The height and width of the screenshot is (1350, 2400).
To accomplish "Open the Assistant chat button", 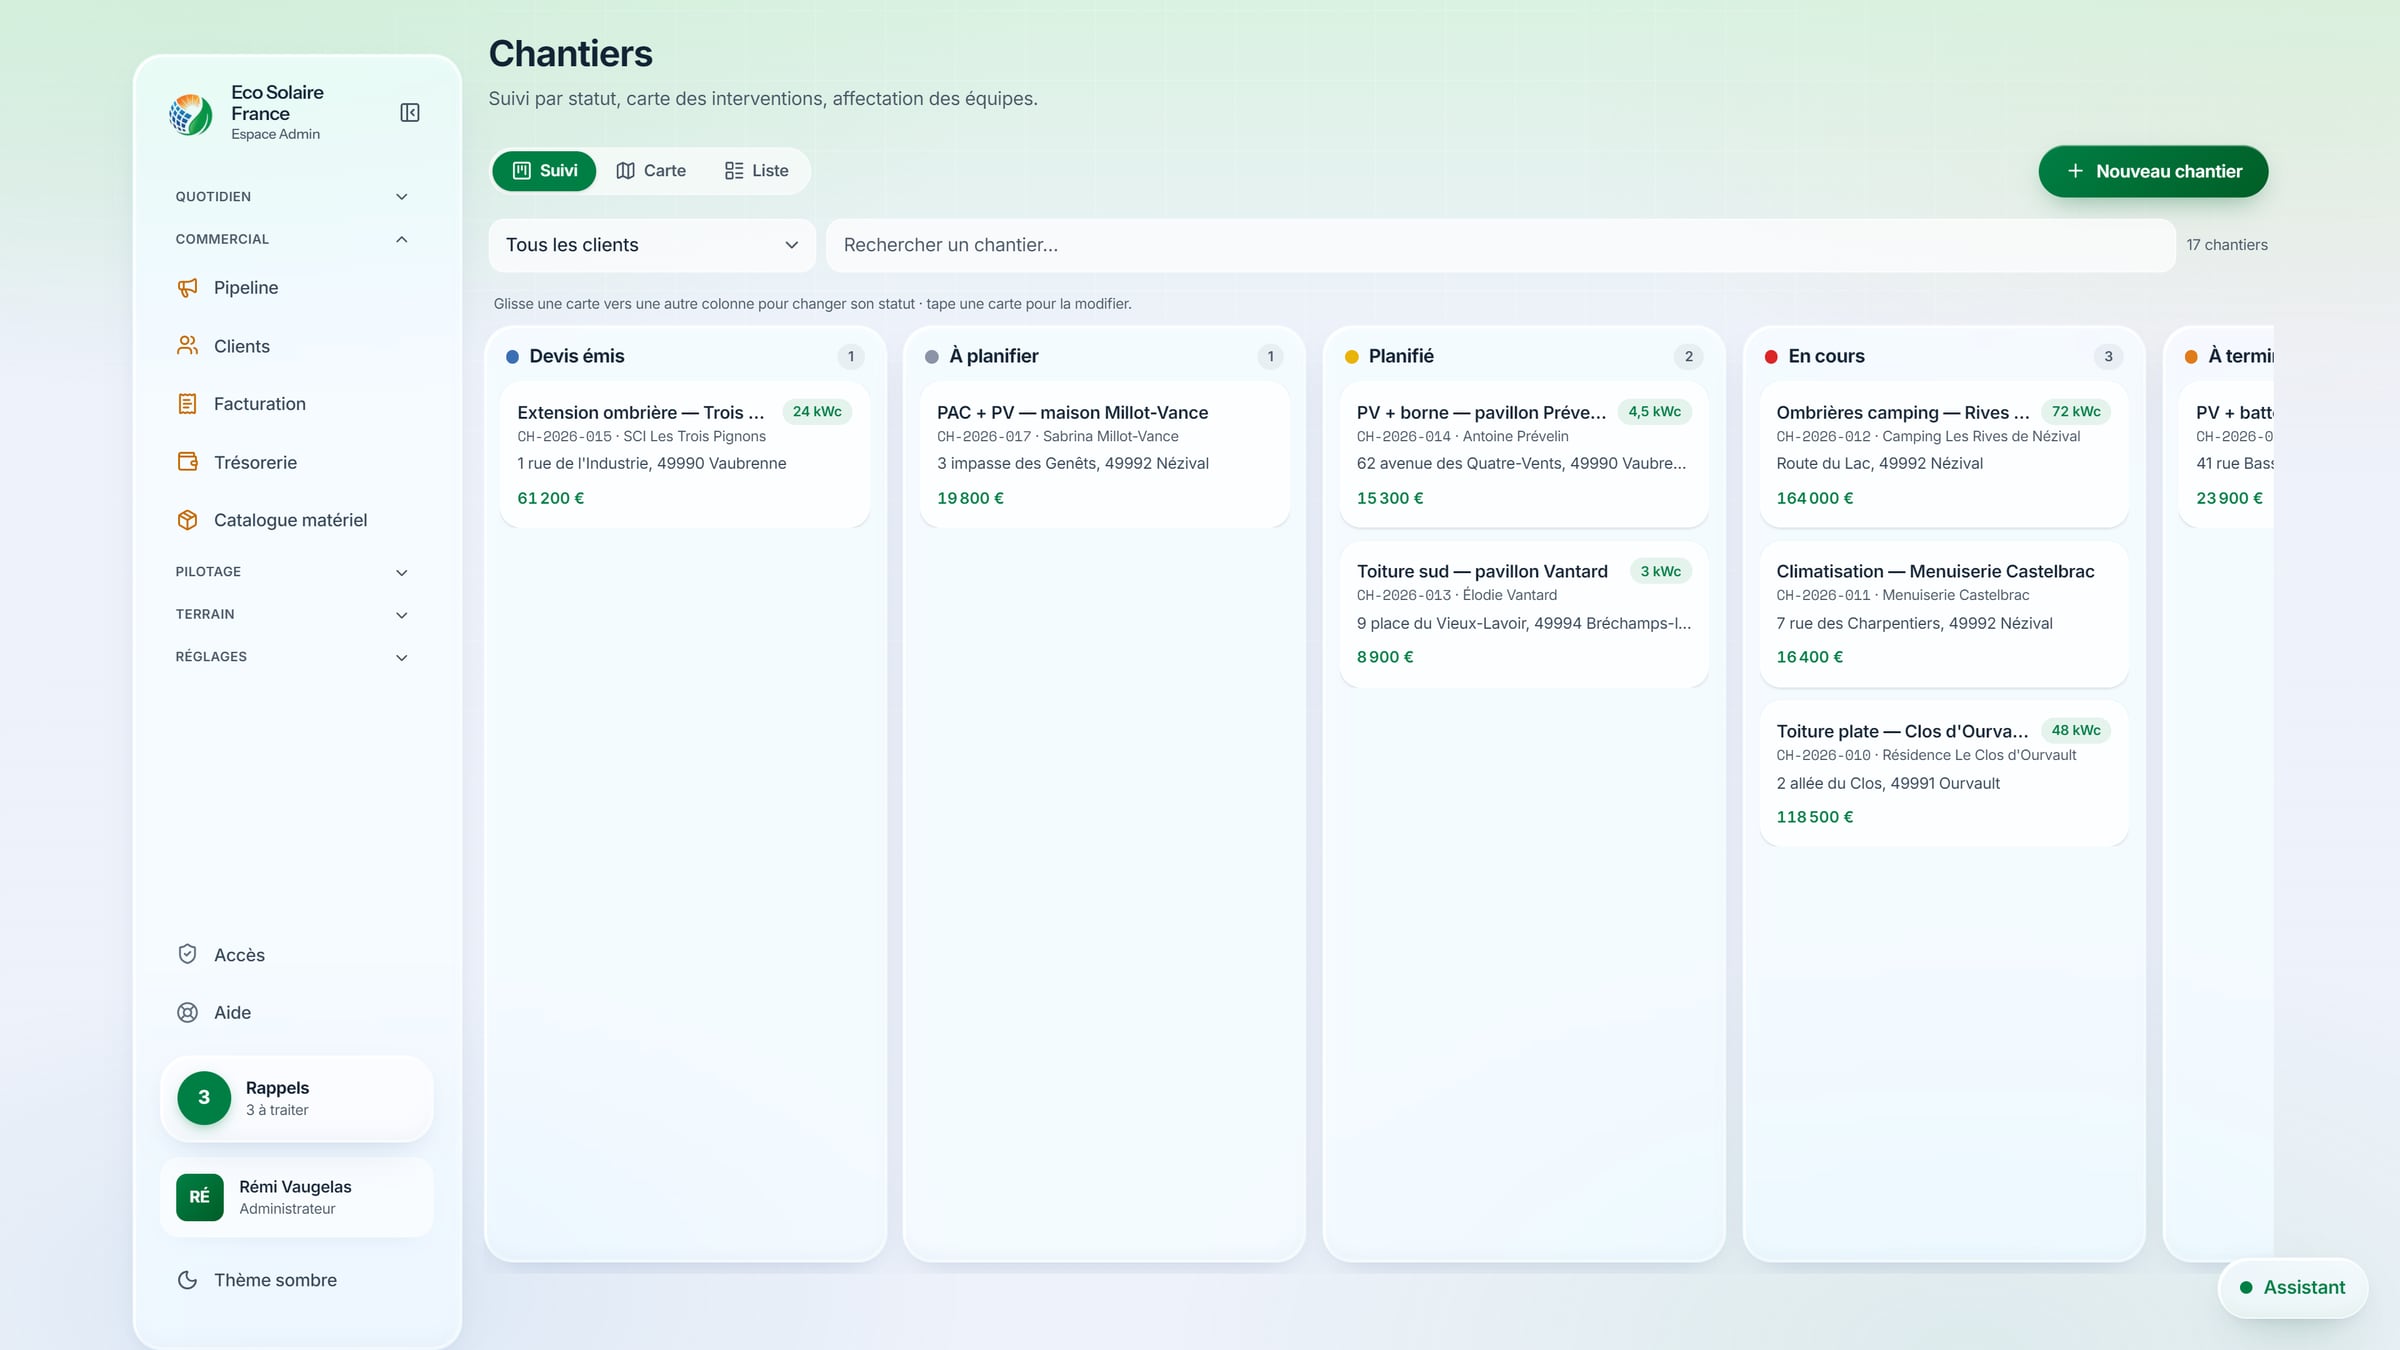I will [x=2293, y=1287].
